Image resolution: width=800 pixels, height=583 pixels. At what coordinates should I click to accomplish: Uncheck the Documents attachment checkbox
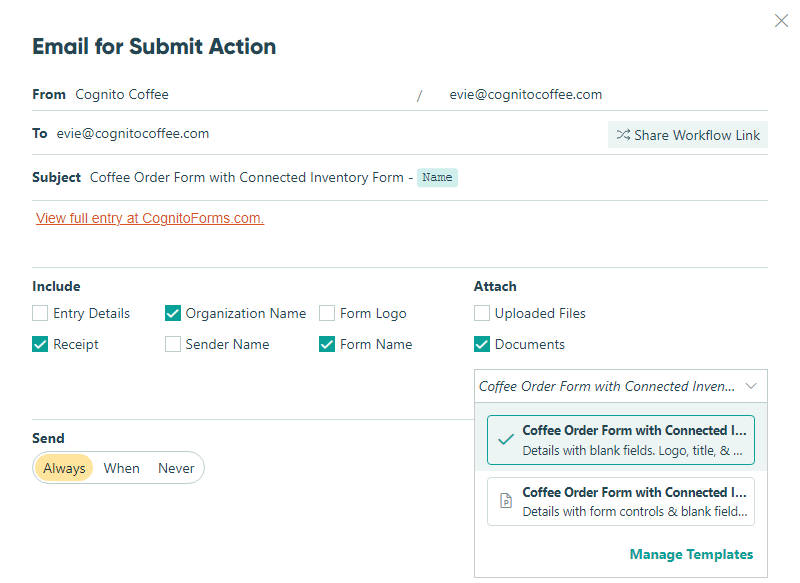[482, 344]
